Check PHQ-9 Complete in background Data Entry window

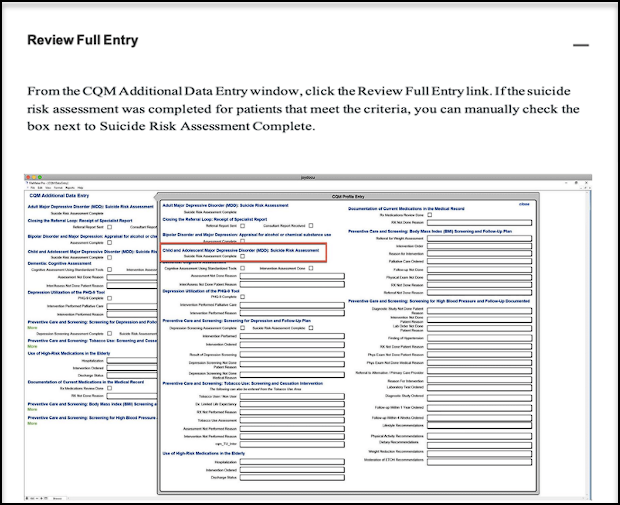(110, 298)
